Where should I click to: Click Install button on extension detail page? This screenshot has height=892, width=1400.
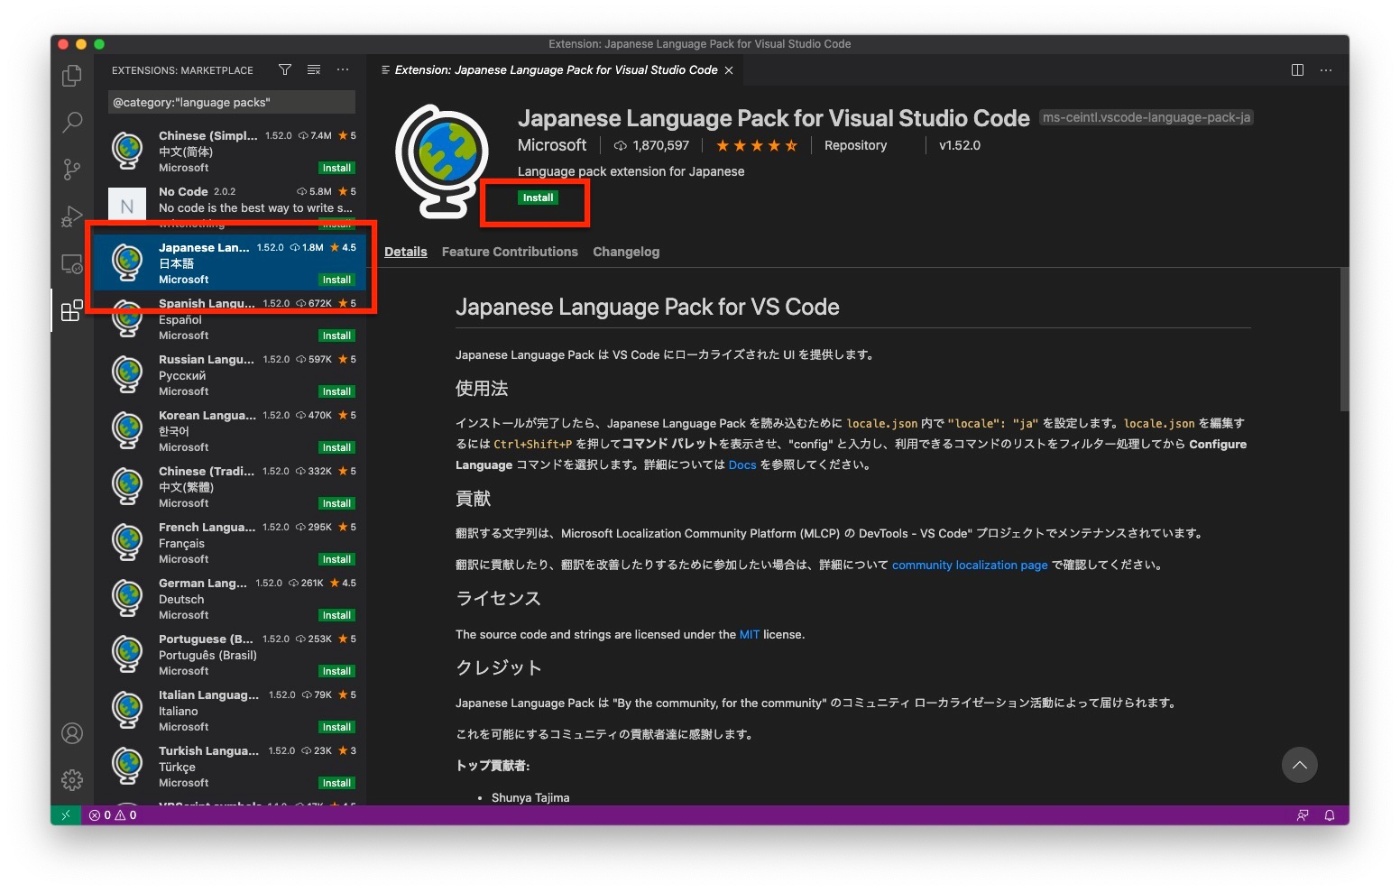538,198
